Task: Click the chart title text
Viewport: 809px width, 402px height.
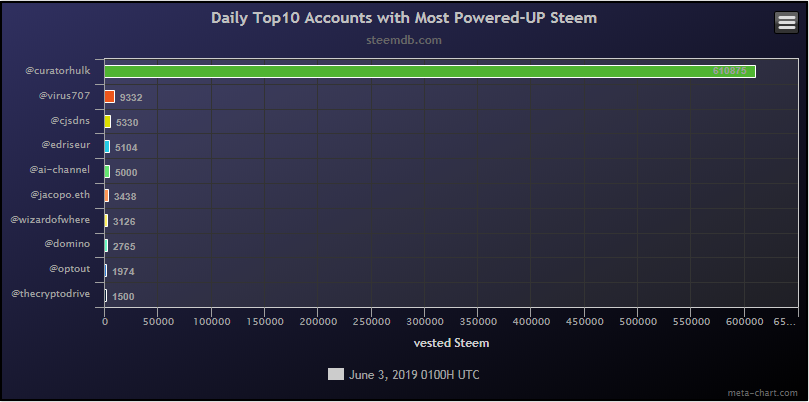Action: point(404,19)
